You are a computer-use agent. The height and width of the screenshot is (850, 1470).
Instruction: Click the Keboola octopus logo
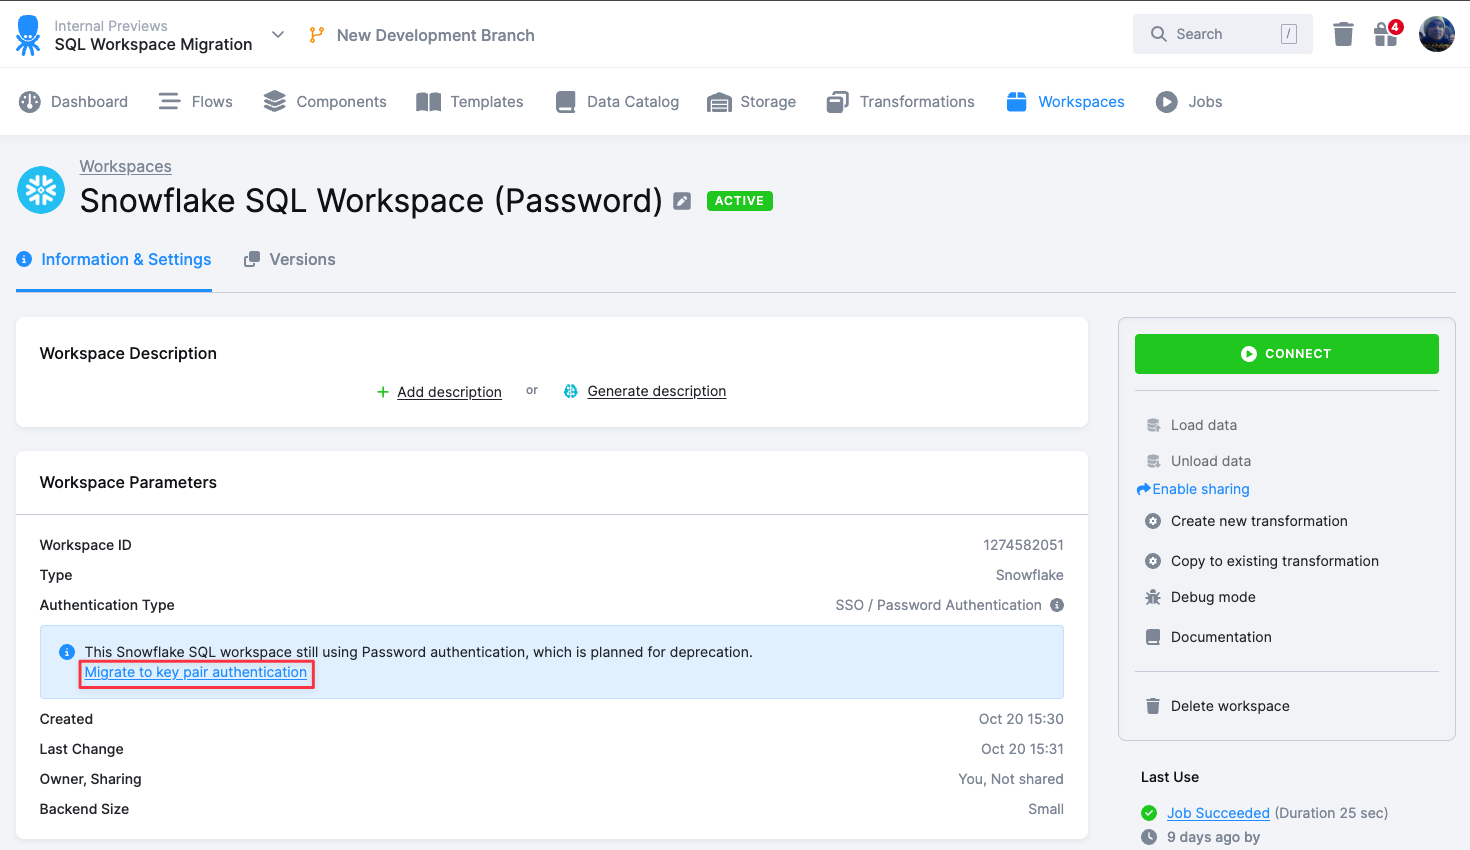pyautogui.click(x=28, y=35)
